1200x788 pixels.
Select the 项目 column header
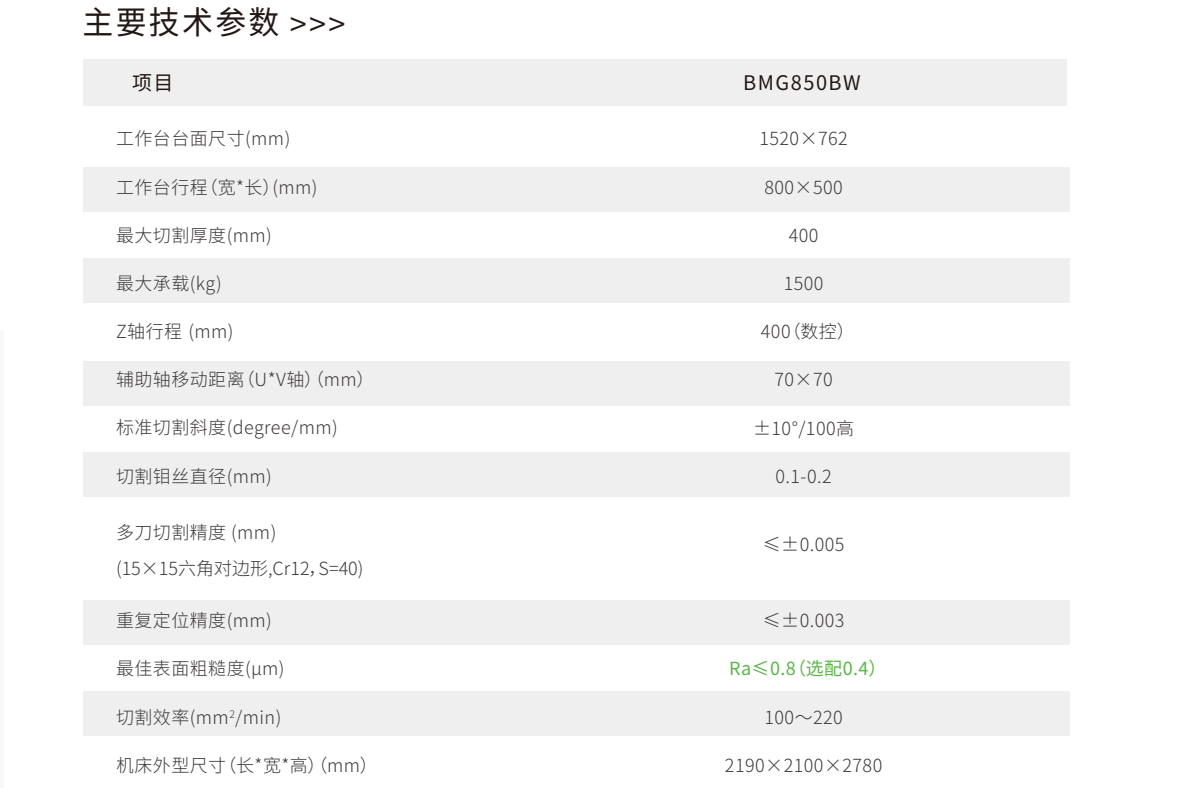pyautogui.click(x=152, y=84)
